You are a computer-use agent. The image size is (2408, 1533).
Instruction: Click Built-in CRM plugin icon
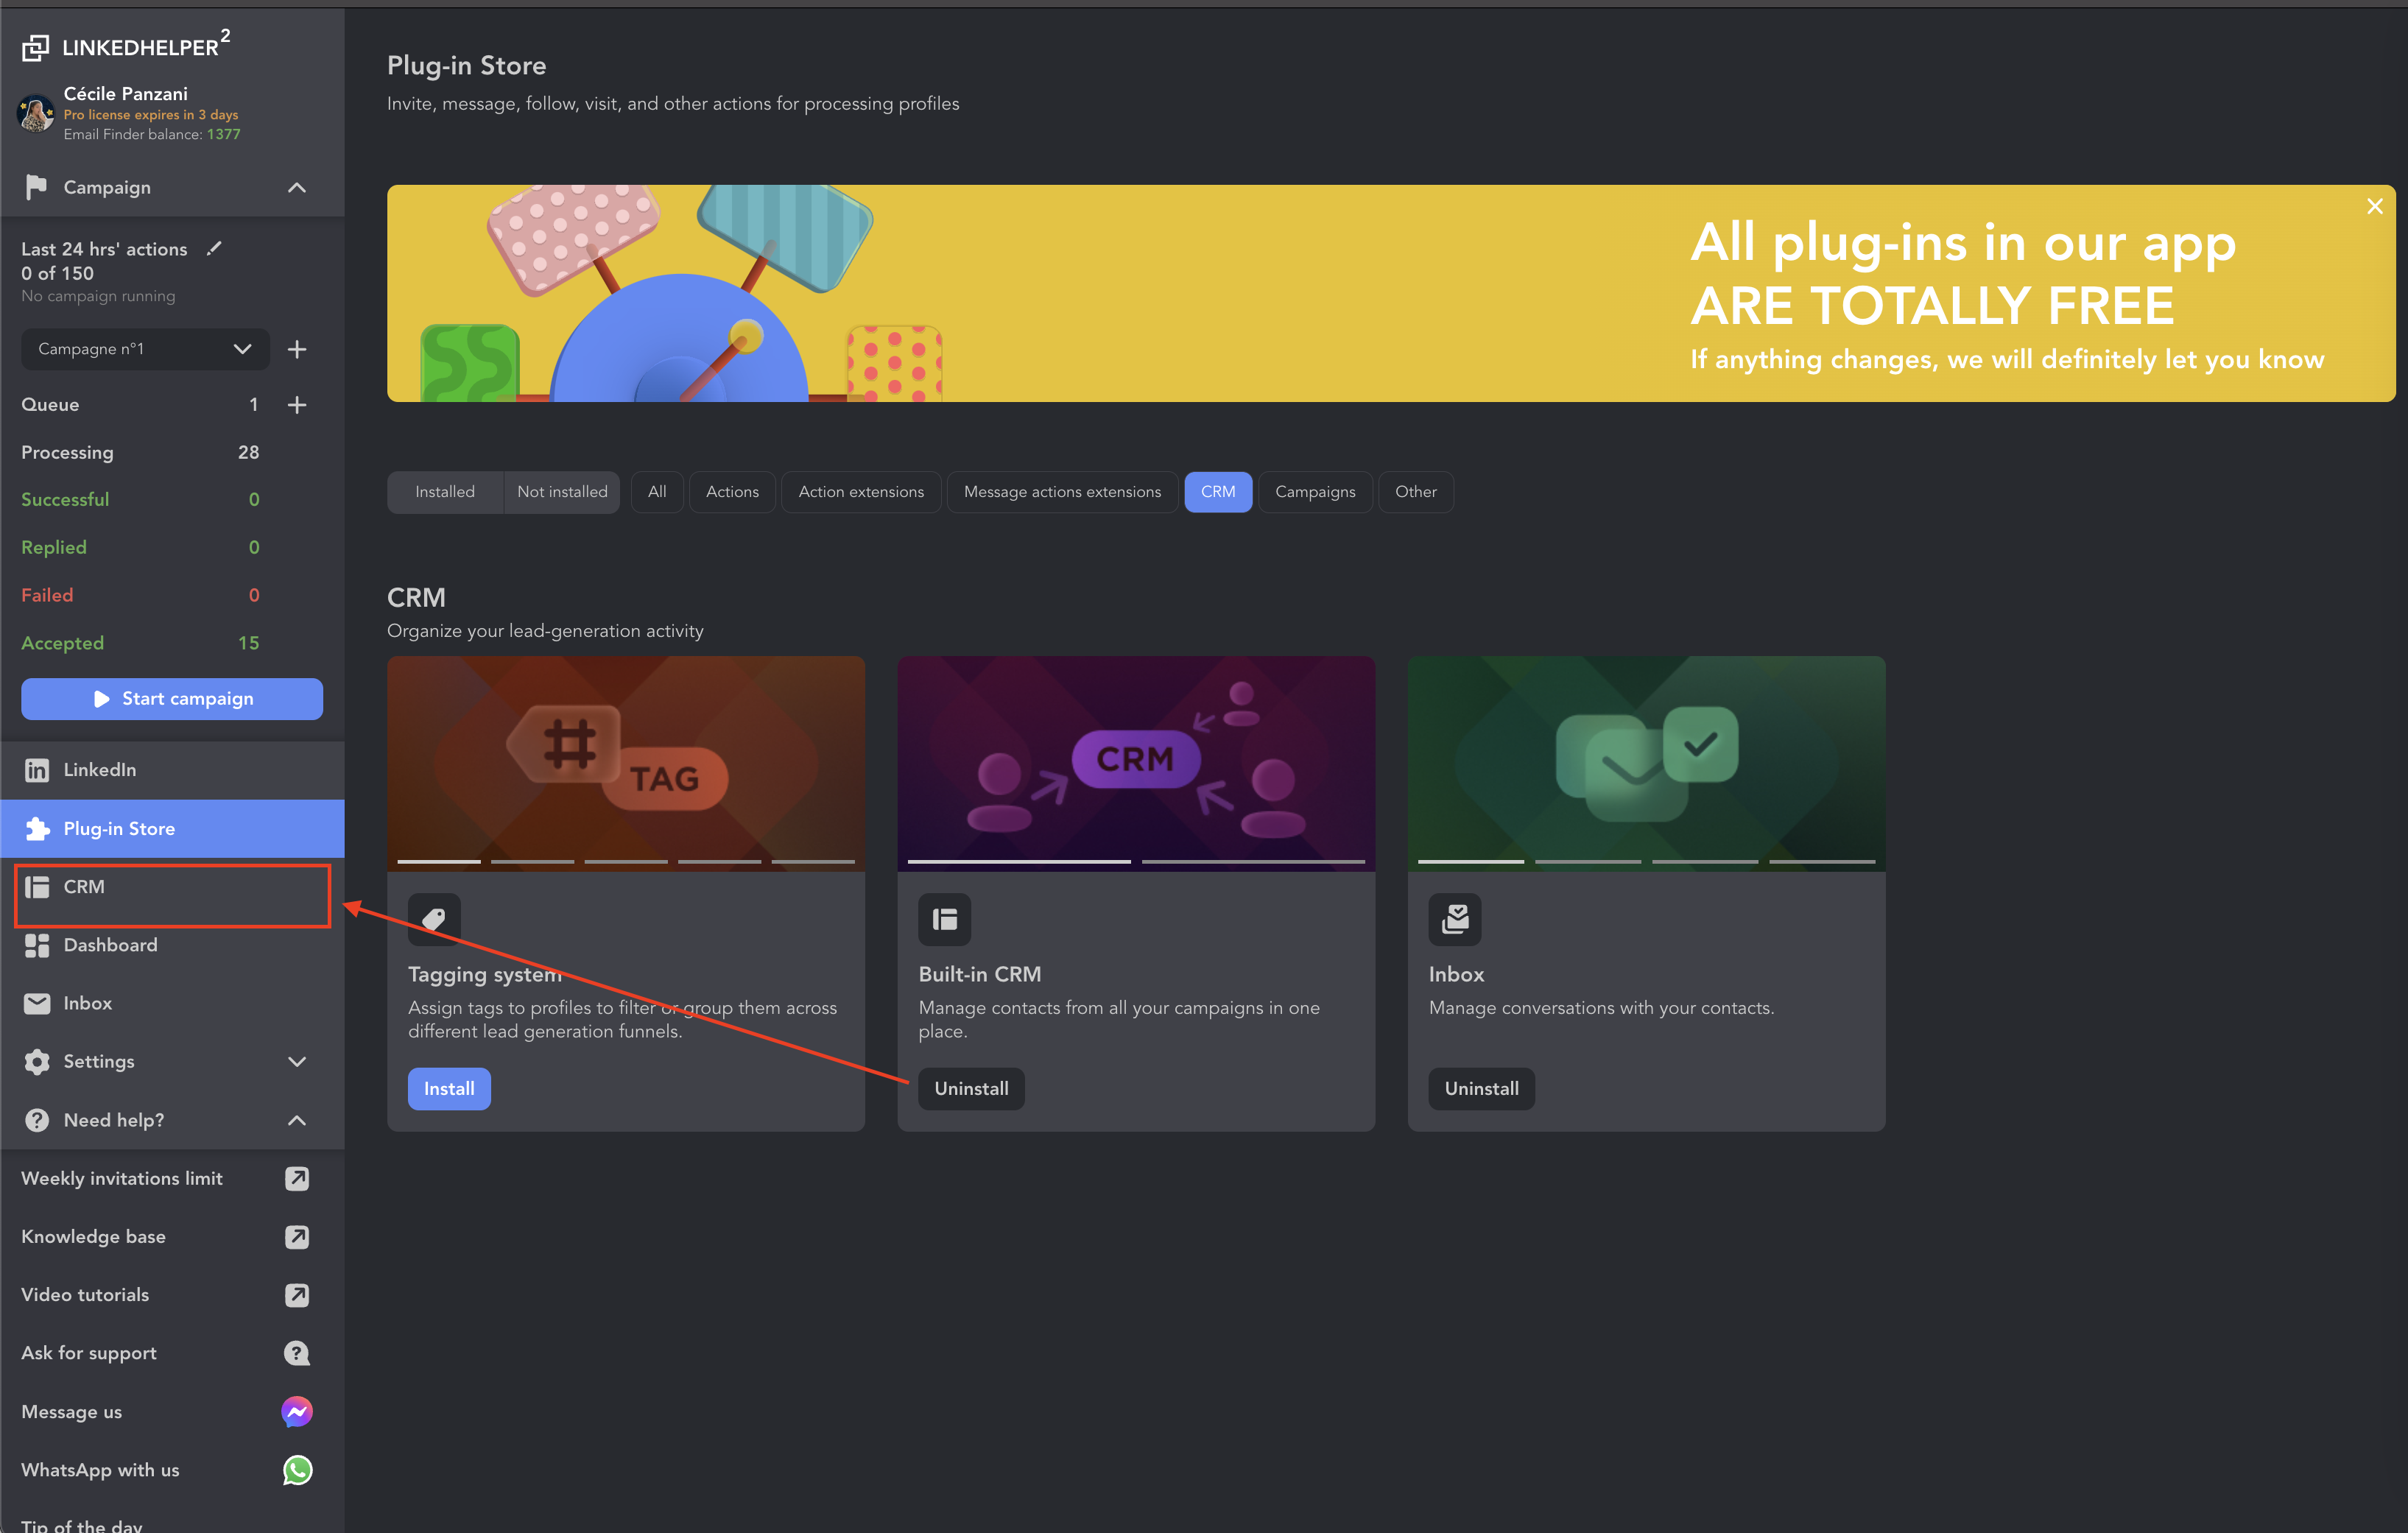coord(945,919)
